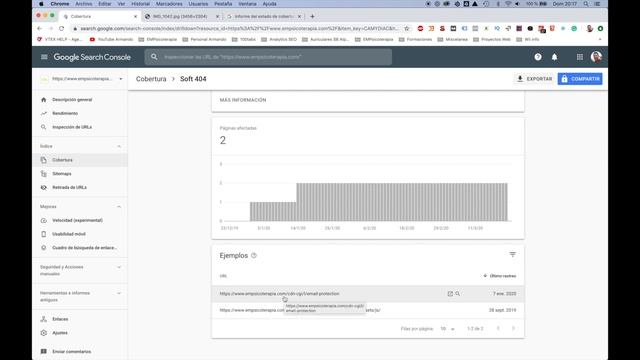
Task: Open the Ejemplos filter icon
Action: 513,255
